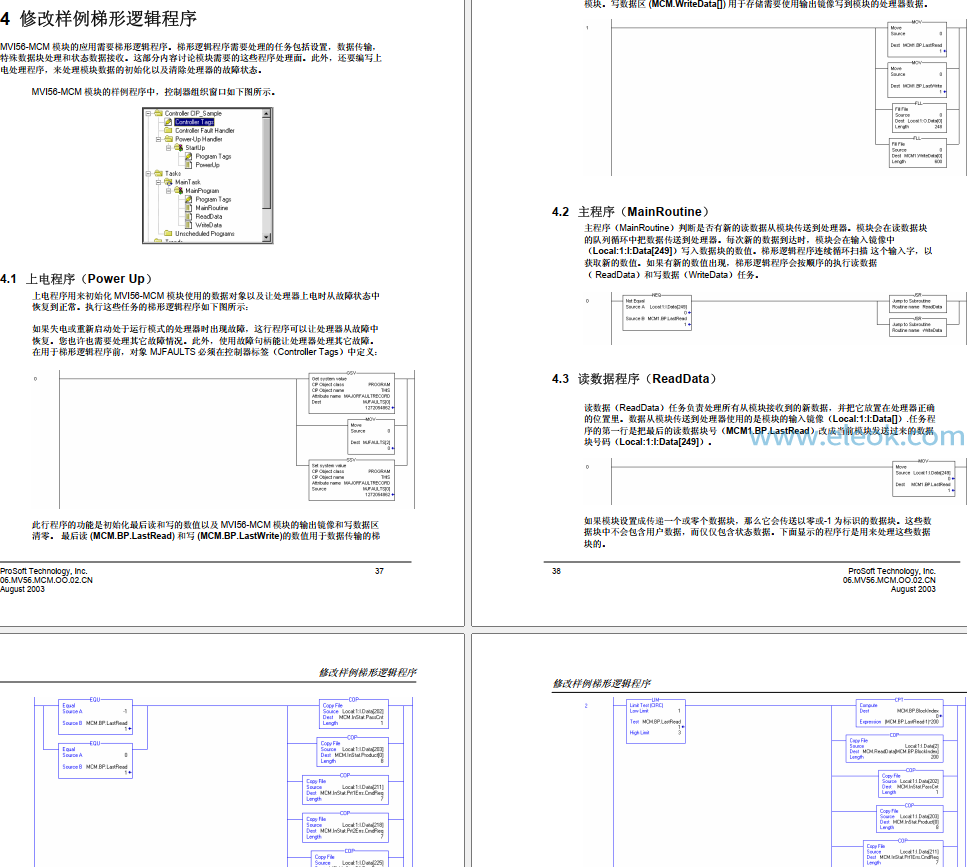The height and width of the screenshot is (867, 967).
Task: Click ProSoft Technology footer beside page 37
Action: click(44, 571)
